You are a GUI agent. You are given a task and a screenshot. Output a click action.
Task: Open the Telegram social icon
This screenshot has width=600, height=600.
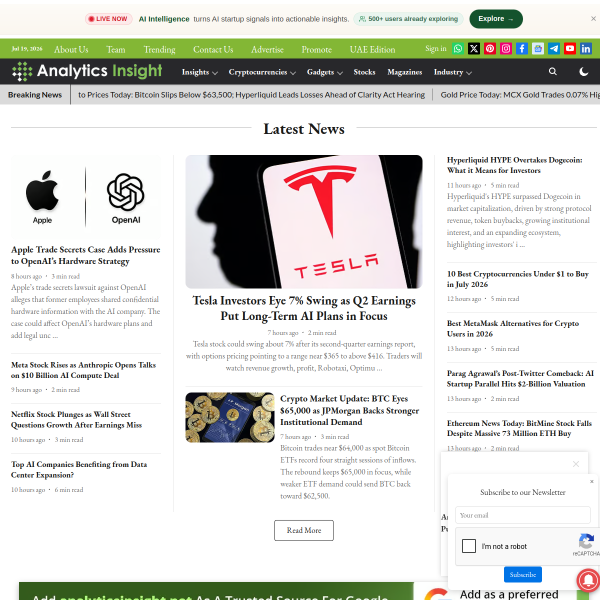[x=554, y=49]
